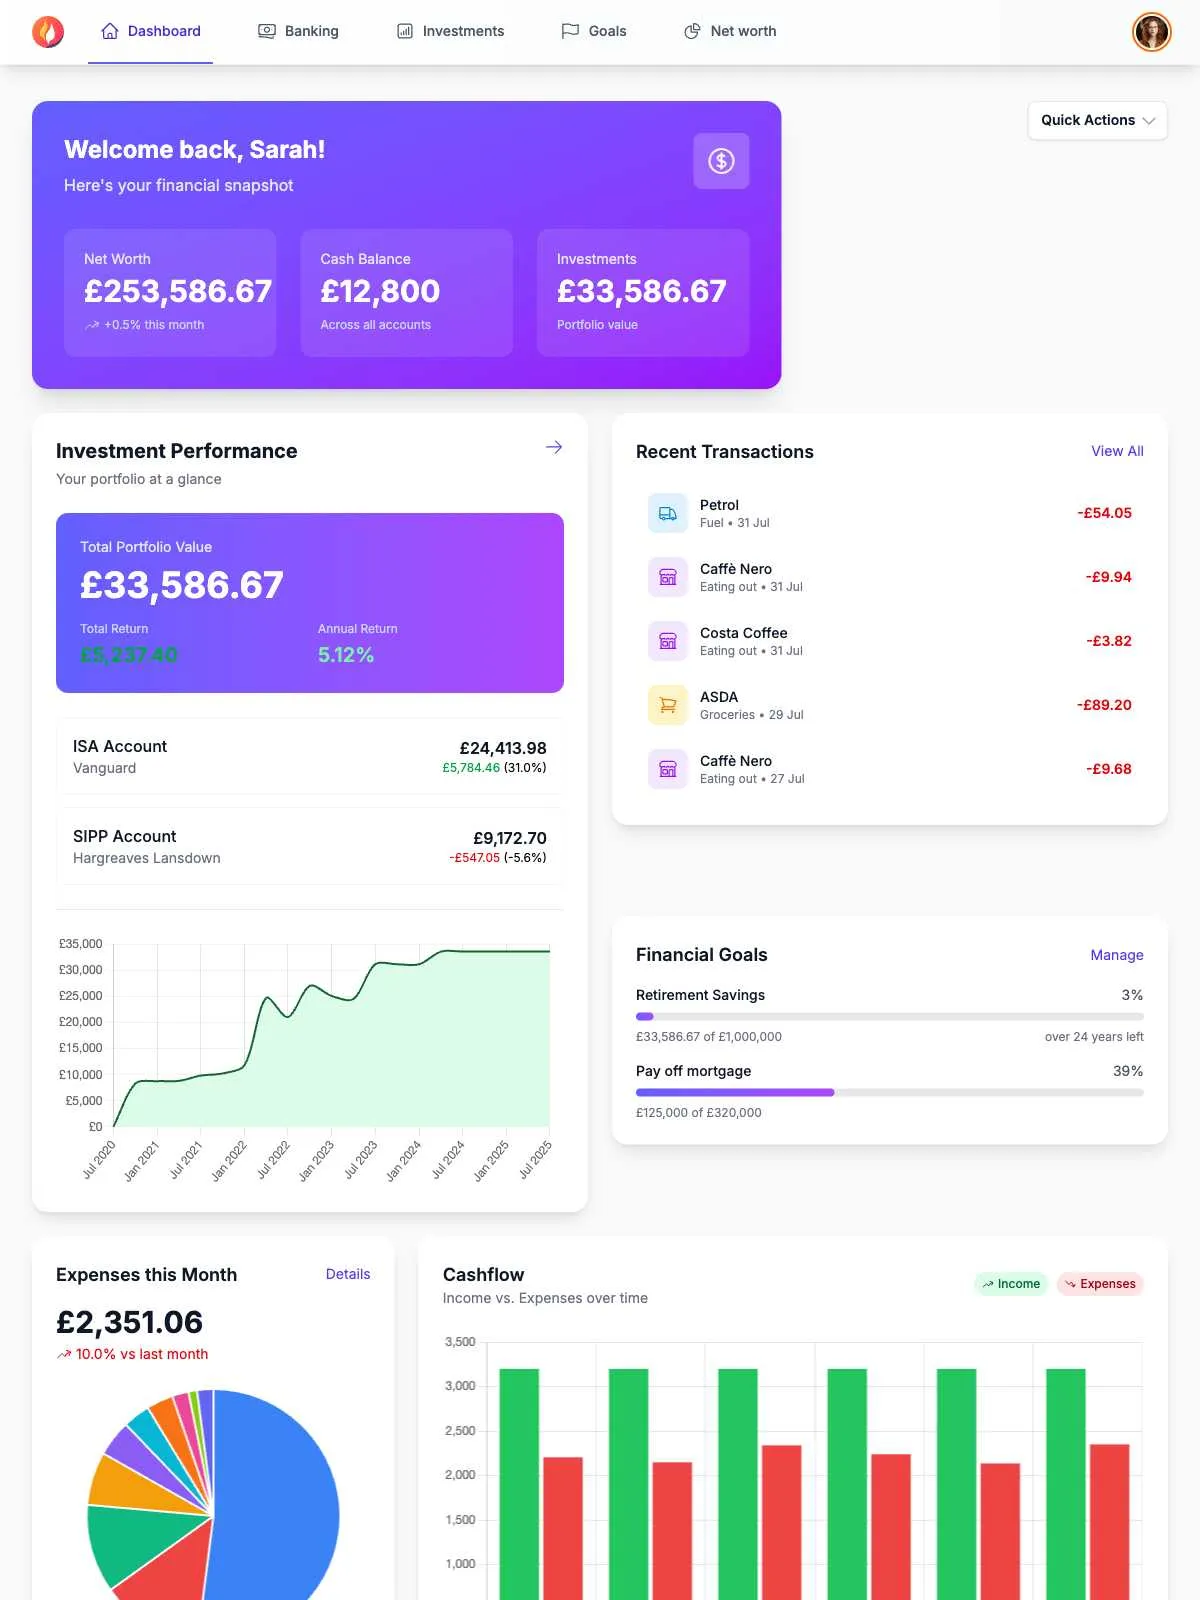Click the £9,172.70 SIPP balance
Screen dimensions: 1200x1600
[510, 838]
